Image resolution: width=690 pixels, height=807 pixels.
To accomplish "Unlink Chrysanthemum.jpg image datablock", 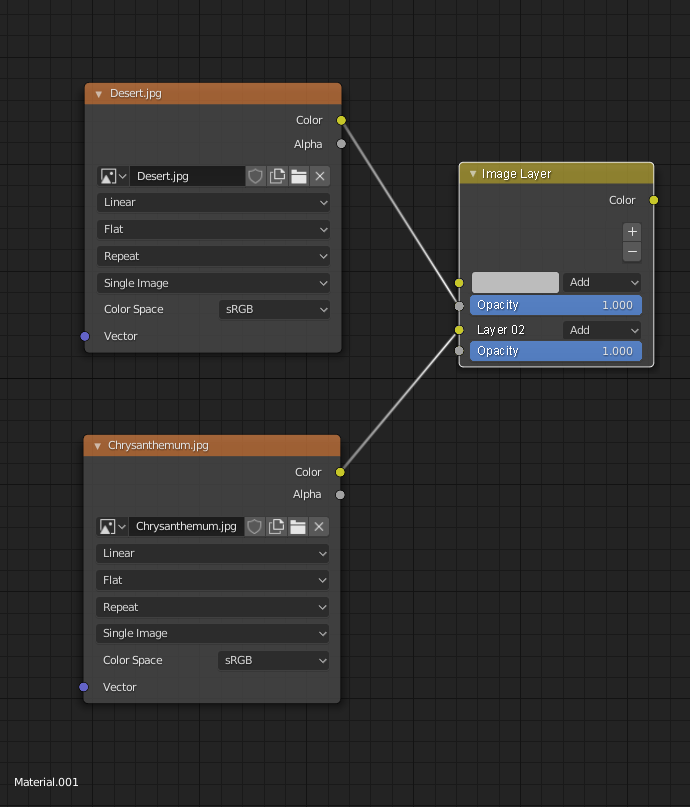I will tap(319, 527).
